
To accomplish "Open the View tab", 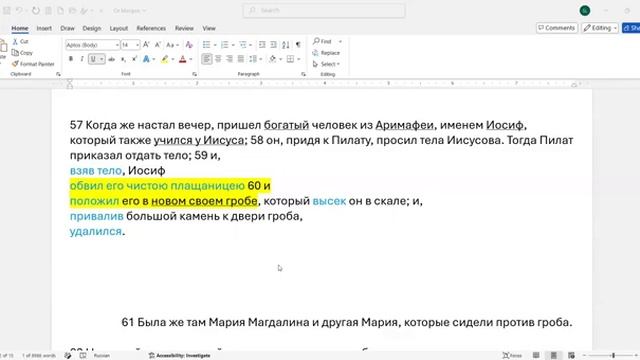I will tap(209, 28).
